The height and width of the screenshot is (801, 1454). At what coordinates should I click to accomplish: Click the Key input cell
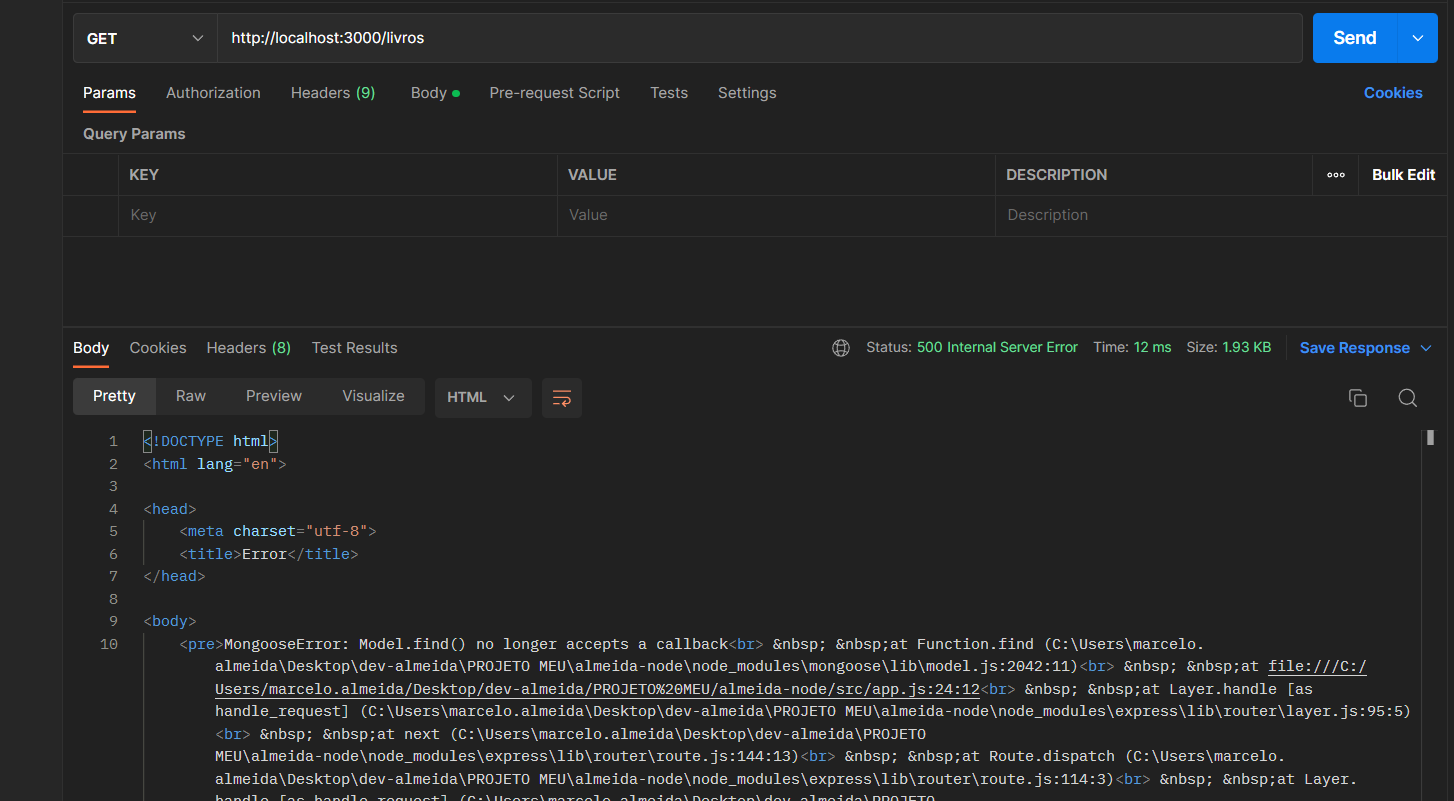click(338, 215)
